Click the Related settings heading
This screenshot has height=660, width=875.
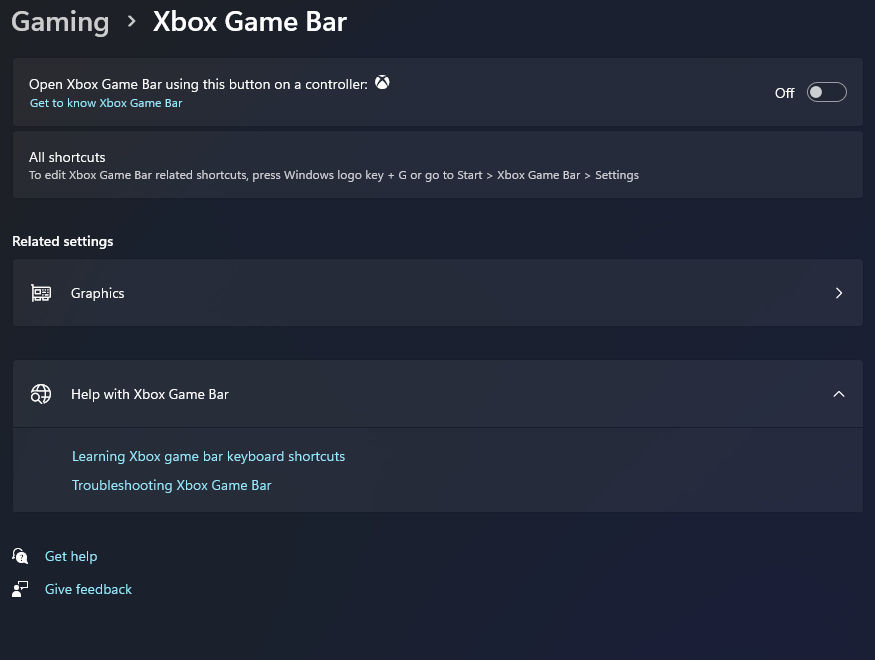62,241
